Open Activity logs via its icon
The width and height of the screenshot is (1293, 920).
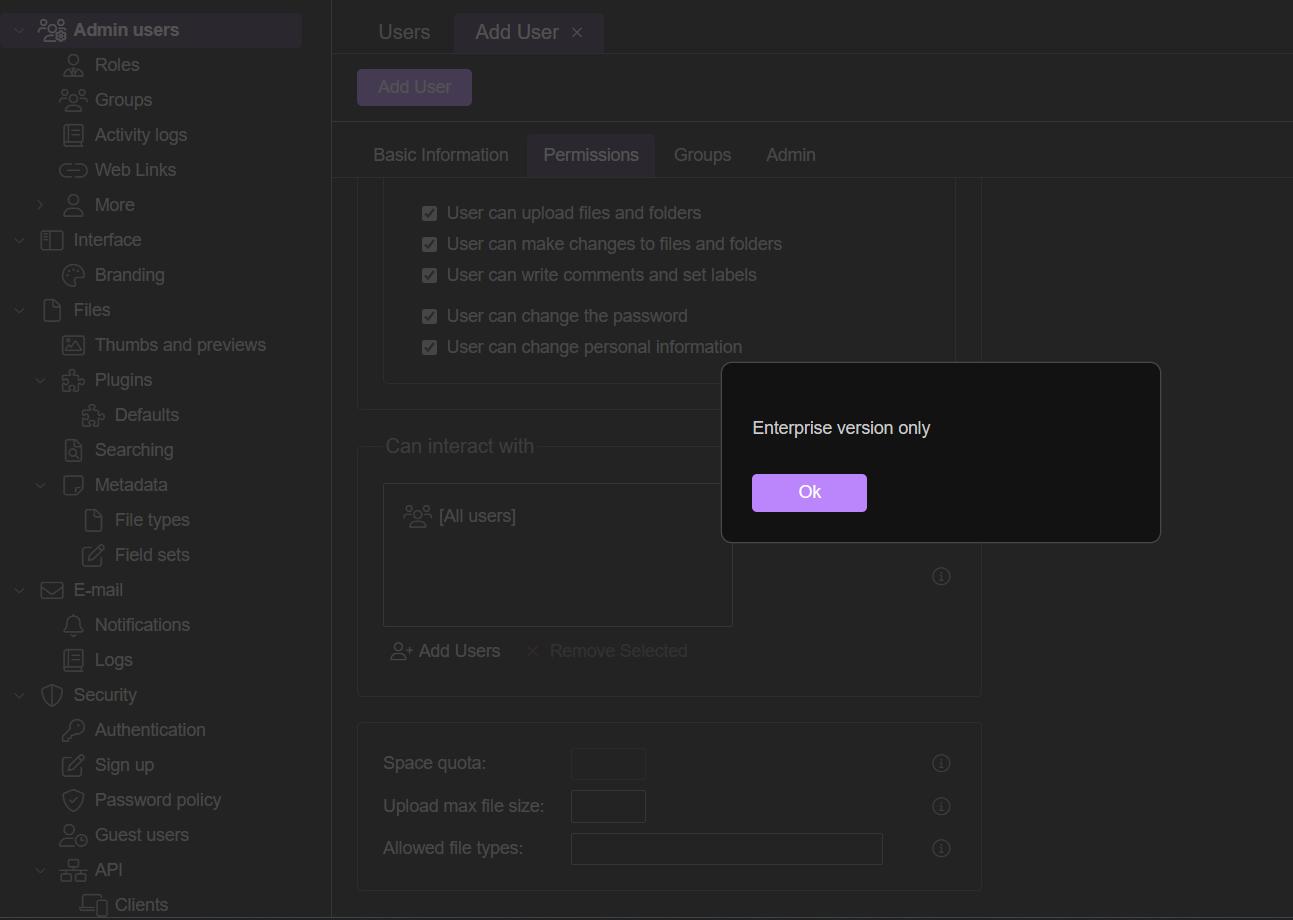(73, 135)
